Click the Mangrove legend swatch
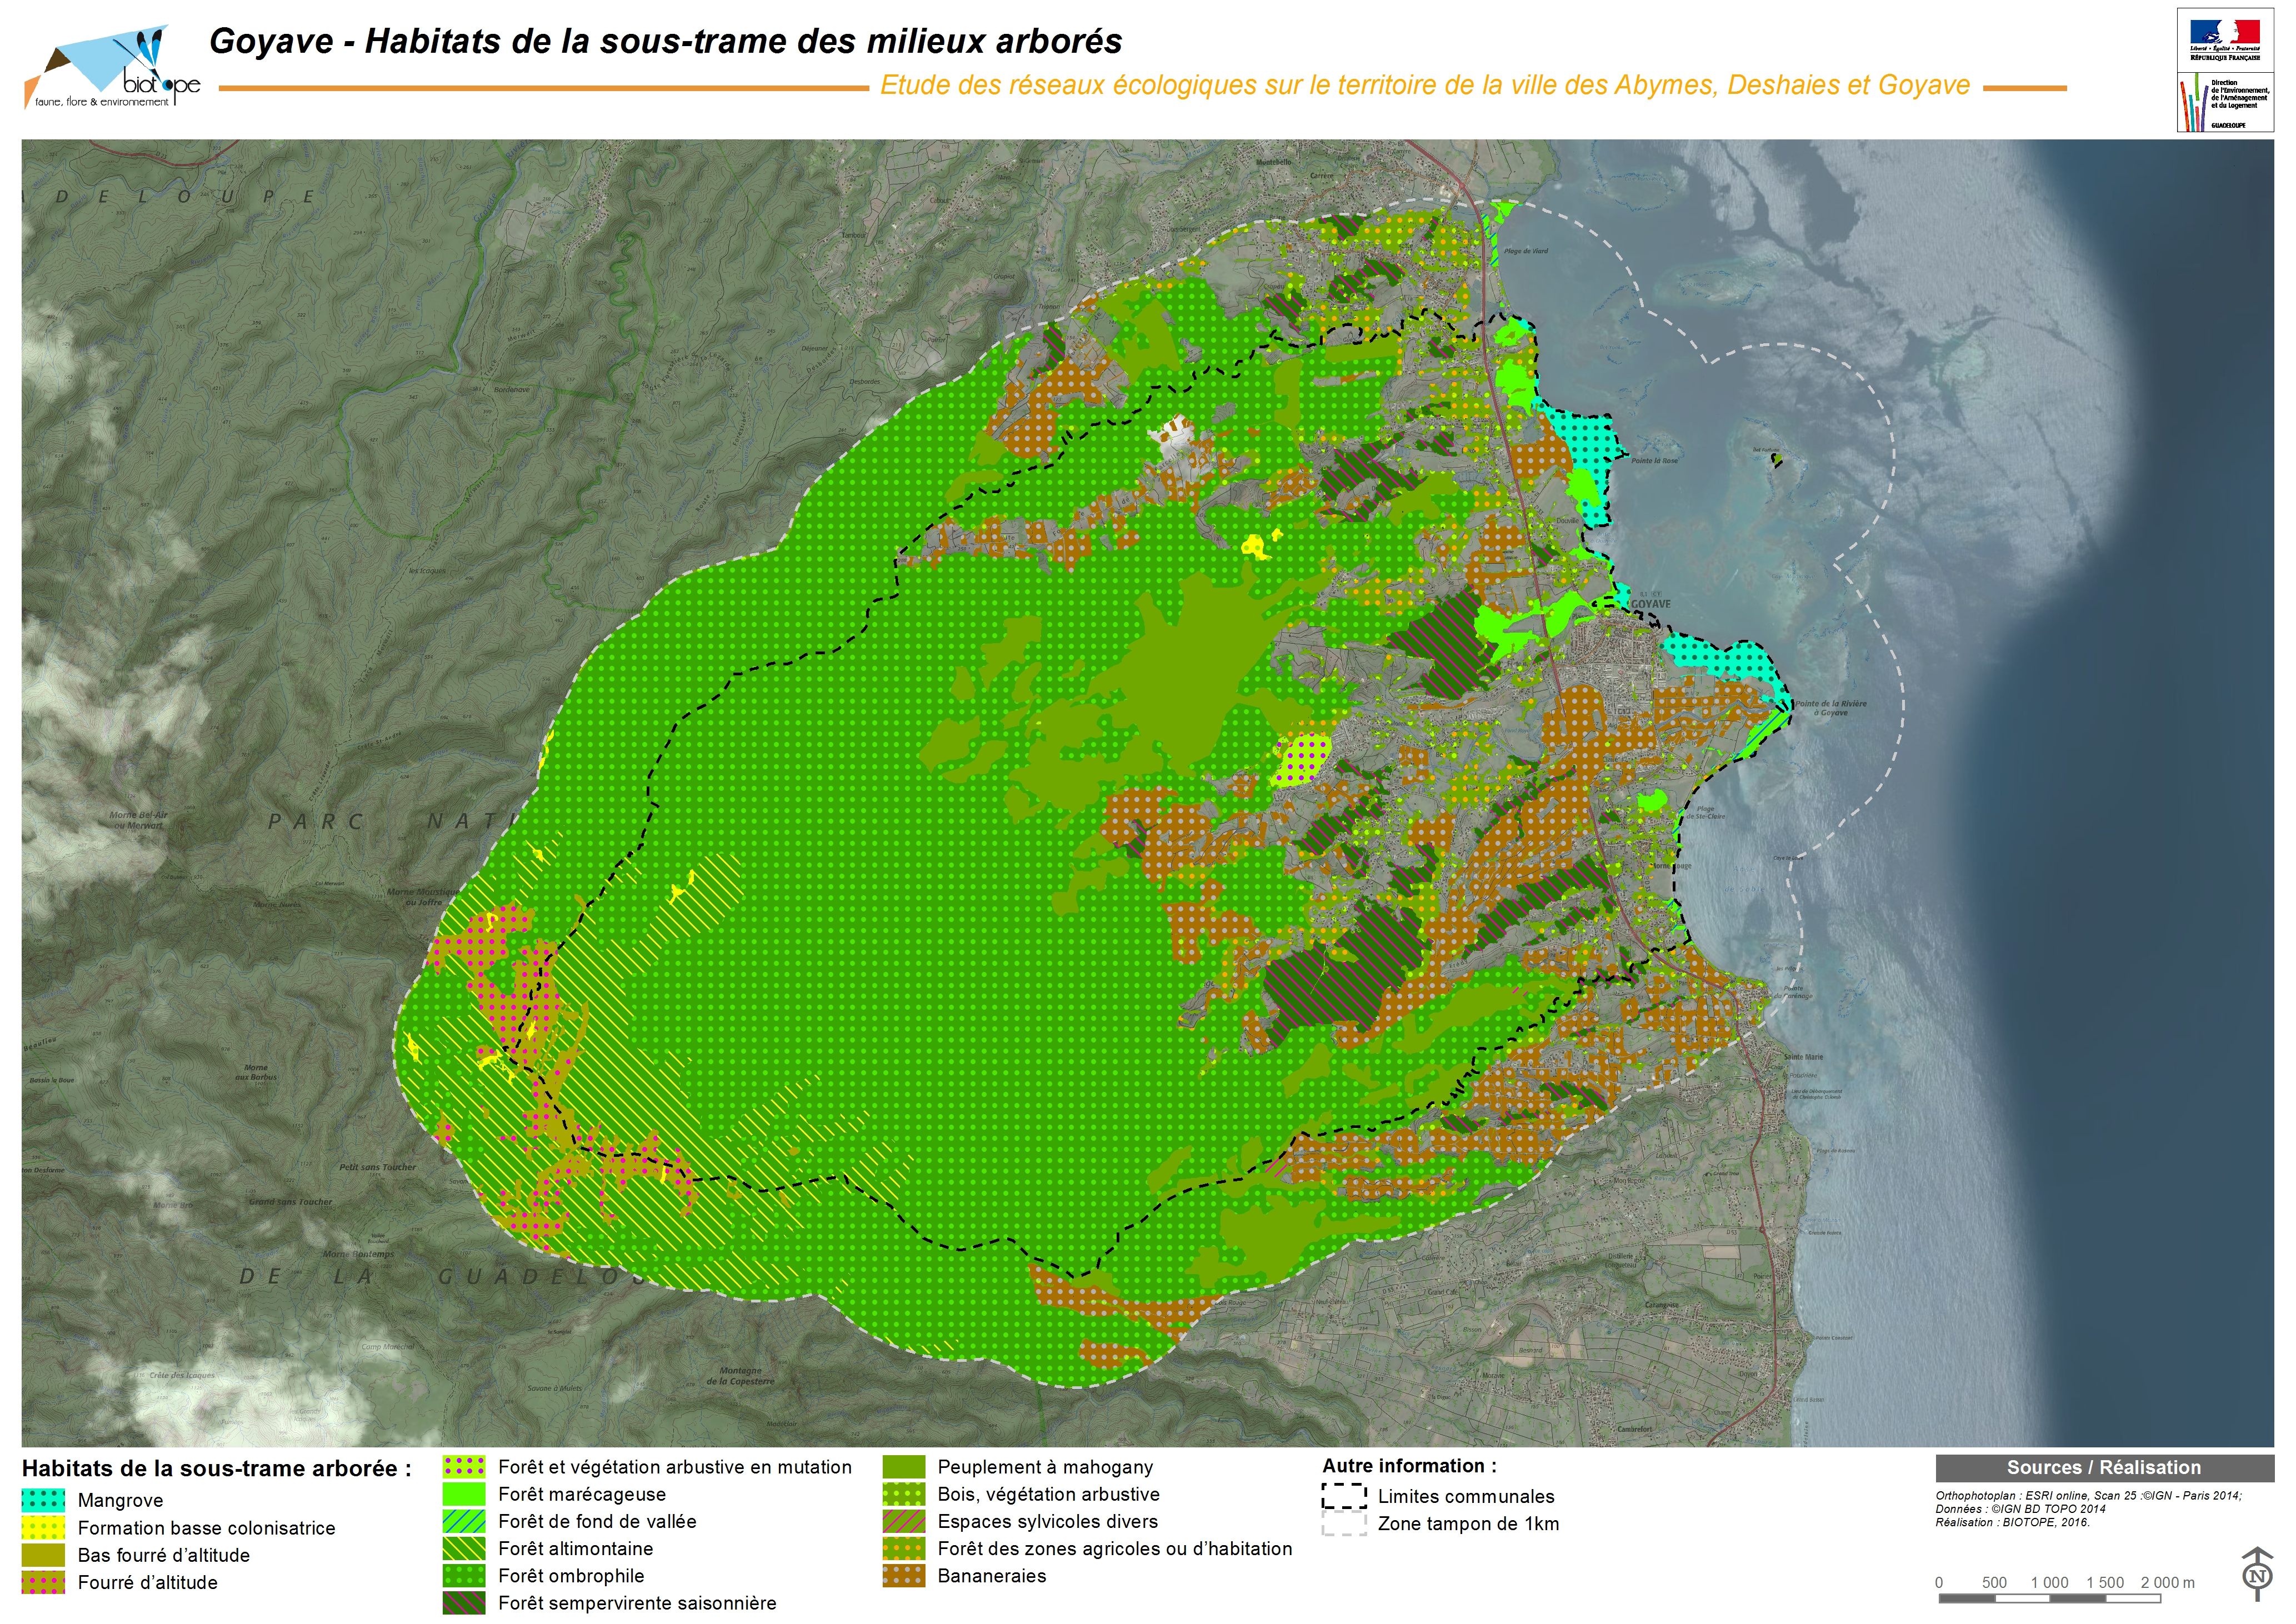2296x1624 pixels. coord(43,1500)
